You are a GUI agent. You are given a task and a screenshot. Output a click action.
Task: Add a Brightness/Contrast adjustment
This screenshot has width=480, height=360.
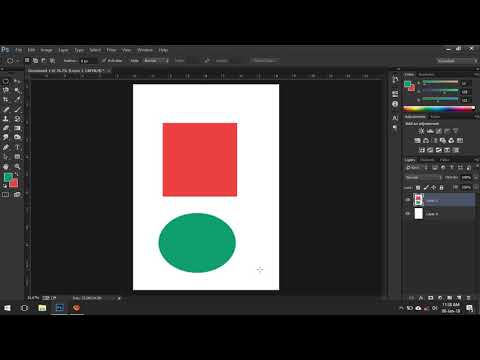click(x=421, y=131)
